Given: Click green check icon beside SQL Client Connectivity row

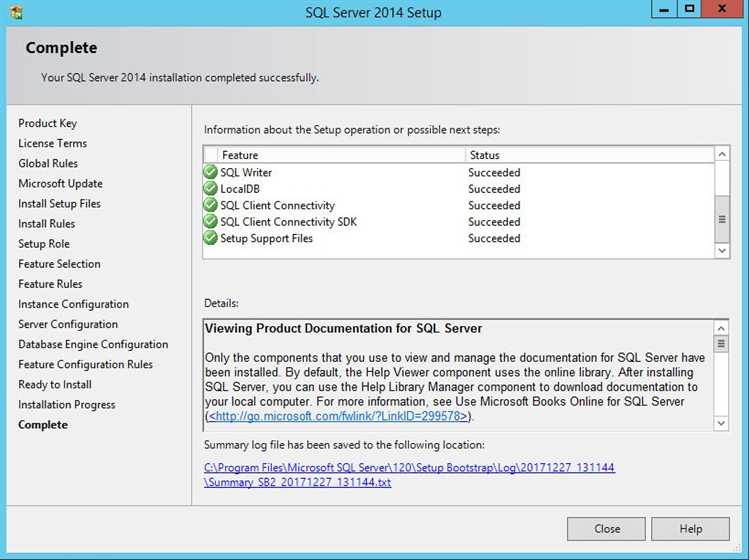Looking at the screenshot, I should pos(210,205).
